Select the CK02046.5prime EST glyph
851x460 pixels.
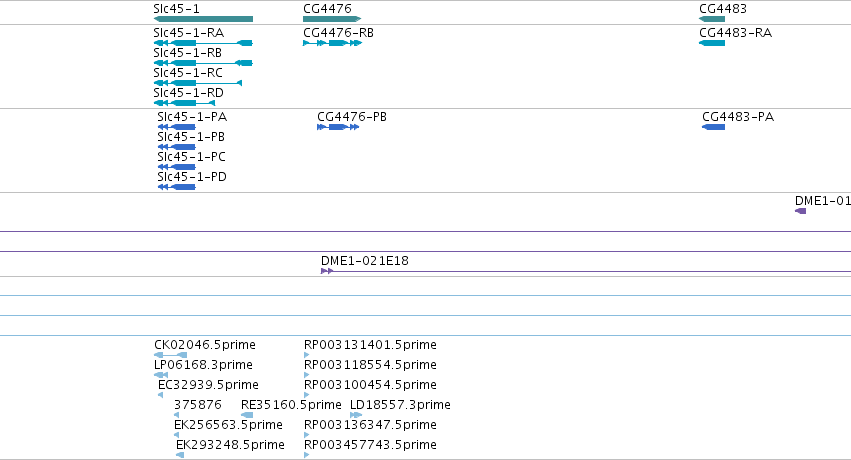(x=170, y=355)
